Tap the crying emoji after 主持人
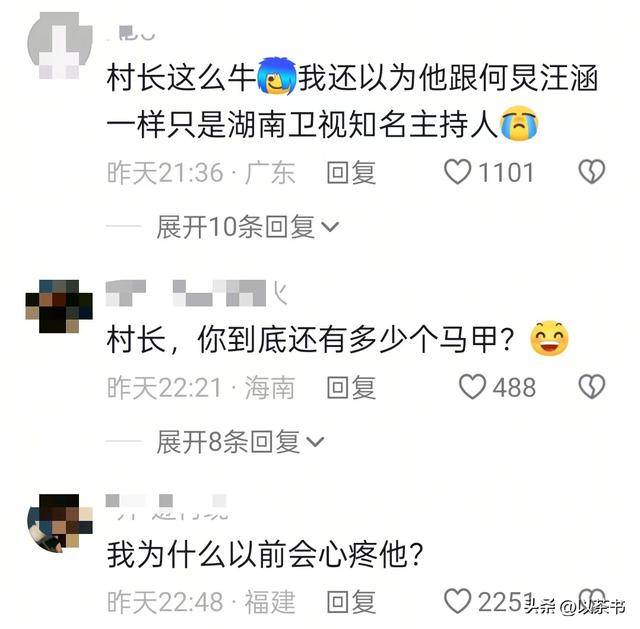The height and width of the screenshot is (629, 640). [x=519, y=123]
